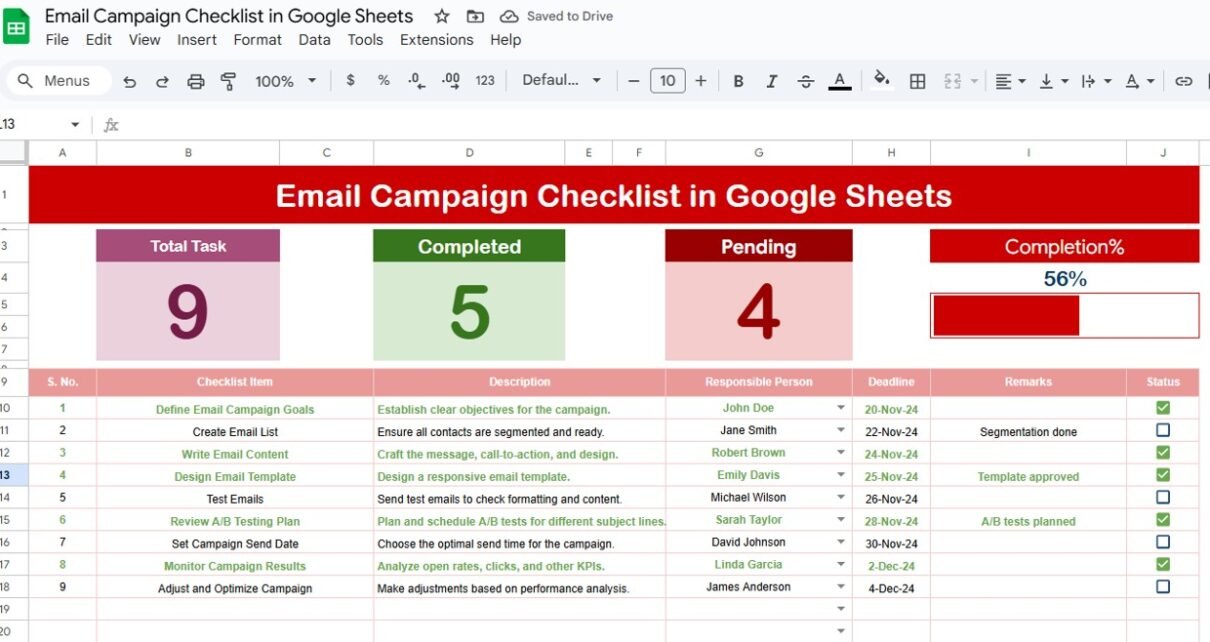The width and height of the screenshot is (1210, 642).
Task: Open the text rotation dropdown
Action: coord(1139,81)
